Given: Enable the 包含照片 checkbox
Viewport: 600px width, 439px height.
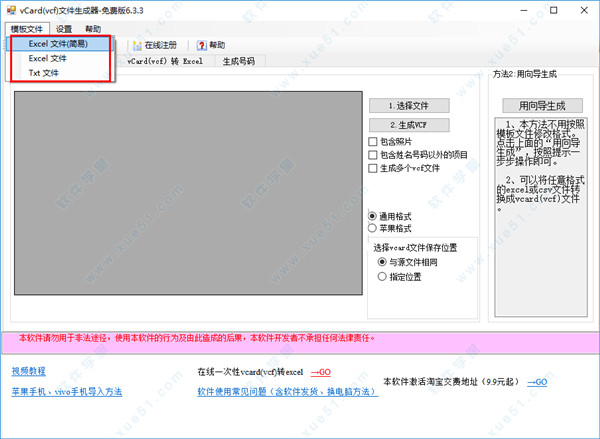Looking at the screenshot, I should [x=373, y=143].
